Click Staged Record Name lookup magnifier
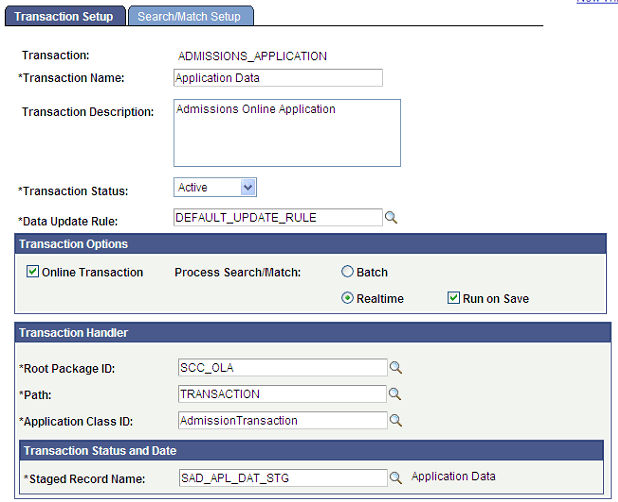Viewport: 618px width, 502px height. 396,478
